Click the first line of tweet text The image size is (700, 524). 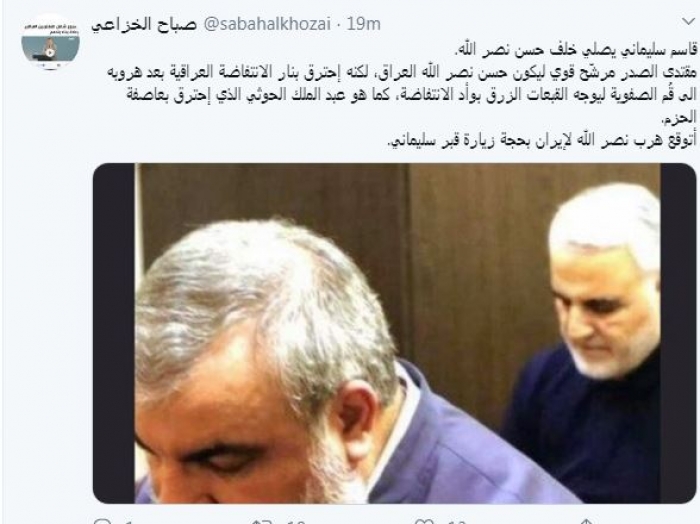(x=574, y=50)
